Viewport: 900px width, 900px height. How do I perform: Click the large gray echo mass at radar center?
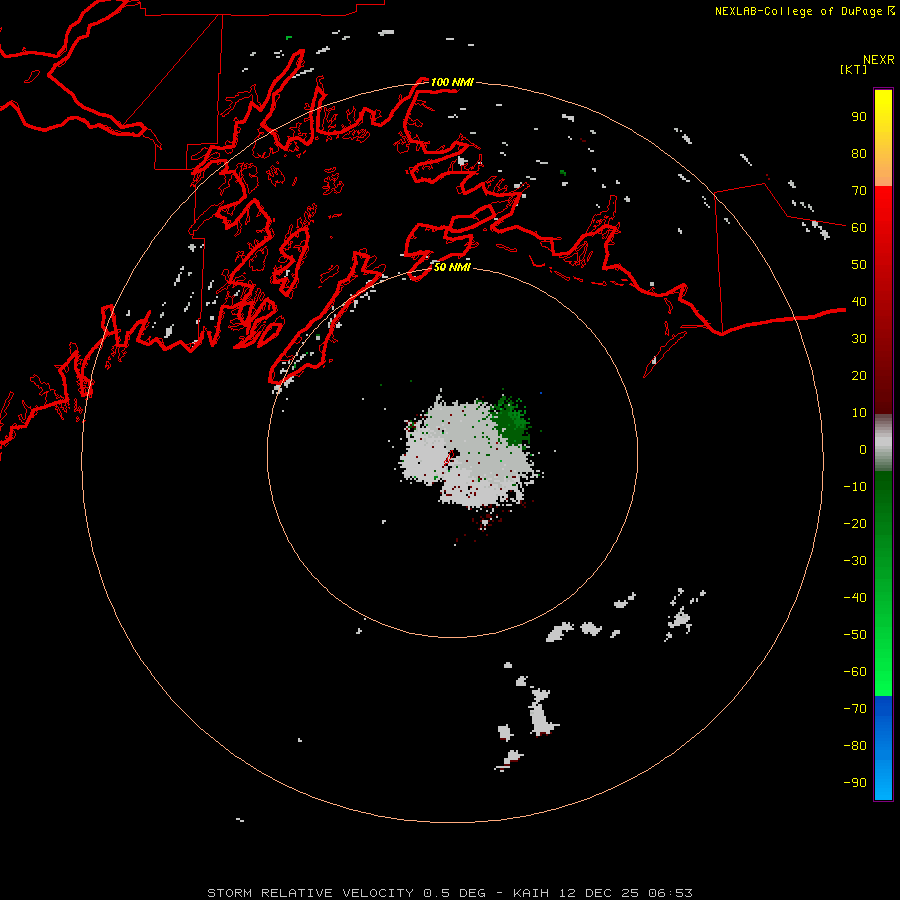[468, 453]
